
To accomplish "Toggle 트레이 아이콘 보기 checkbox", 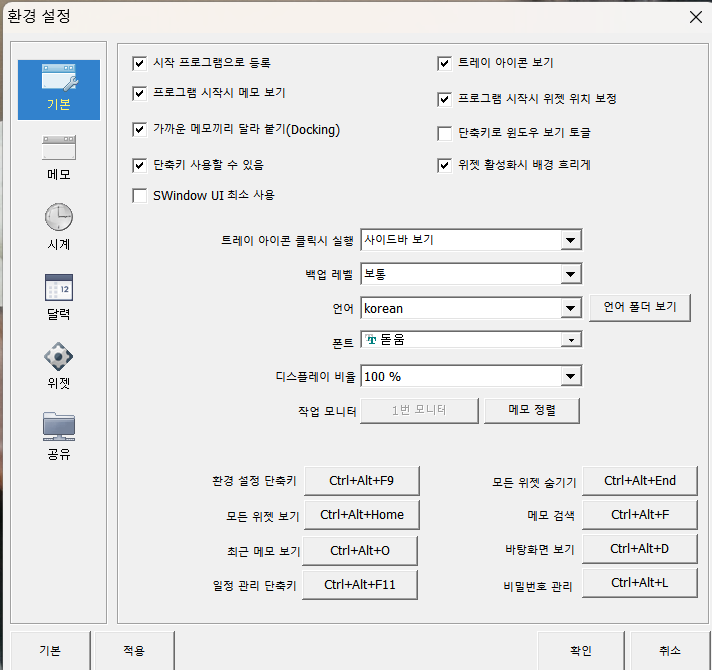I will coord(445,63).
